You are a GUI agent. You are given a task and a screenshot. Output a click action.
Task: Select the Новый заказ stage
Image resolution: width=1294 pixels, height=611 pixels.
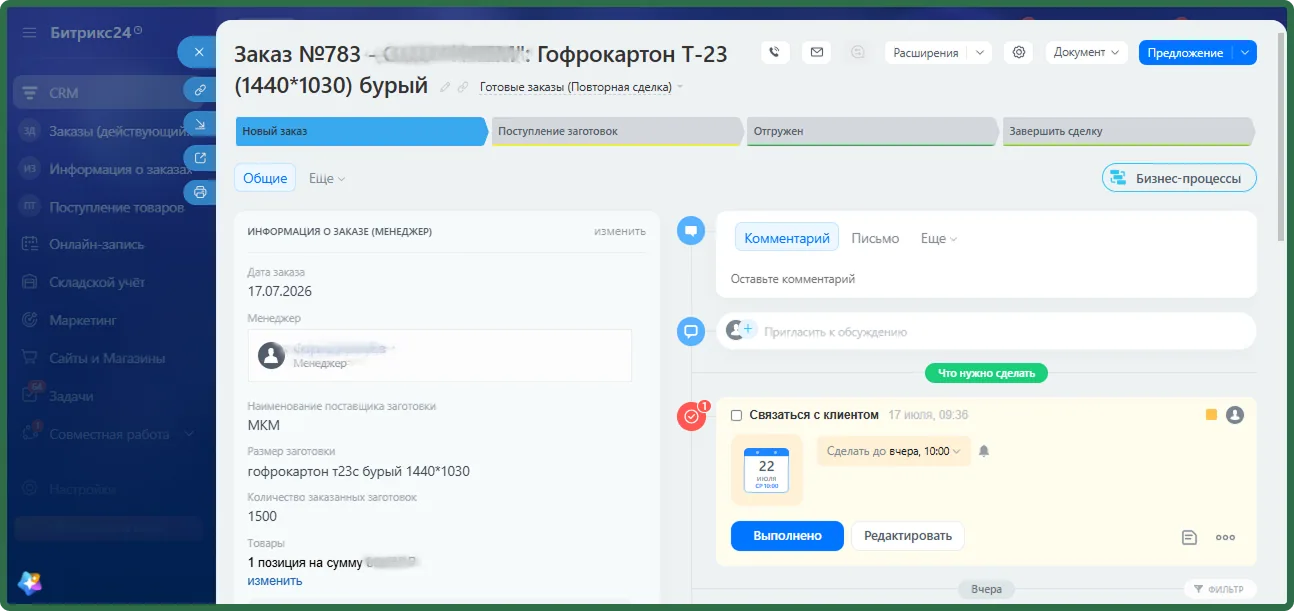362,131
